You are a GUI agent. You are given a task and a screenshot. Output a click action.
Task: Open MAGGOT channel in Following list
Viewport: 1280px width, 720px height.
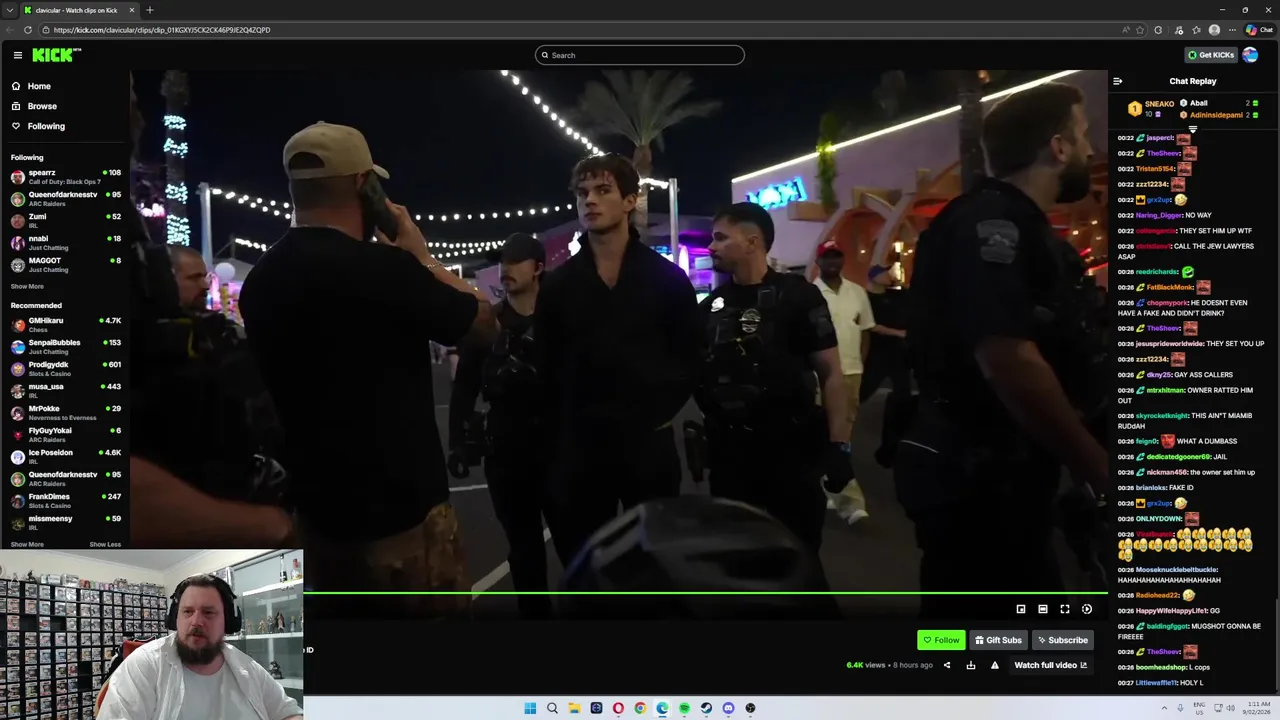click(x=65, y=264)
